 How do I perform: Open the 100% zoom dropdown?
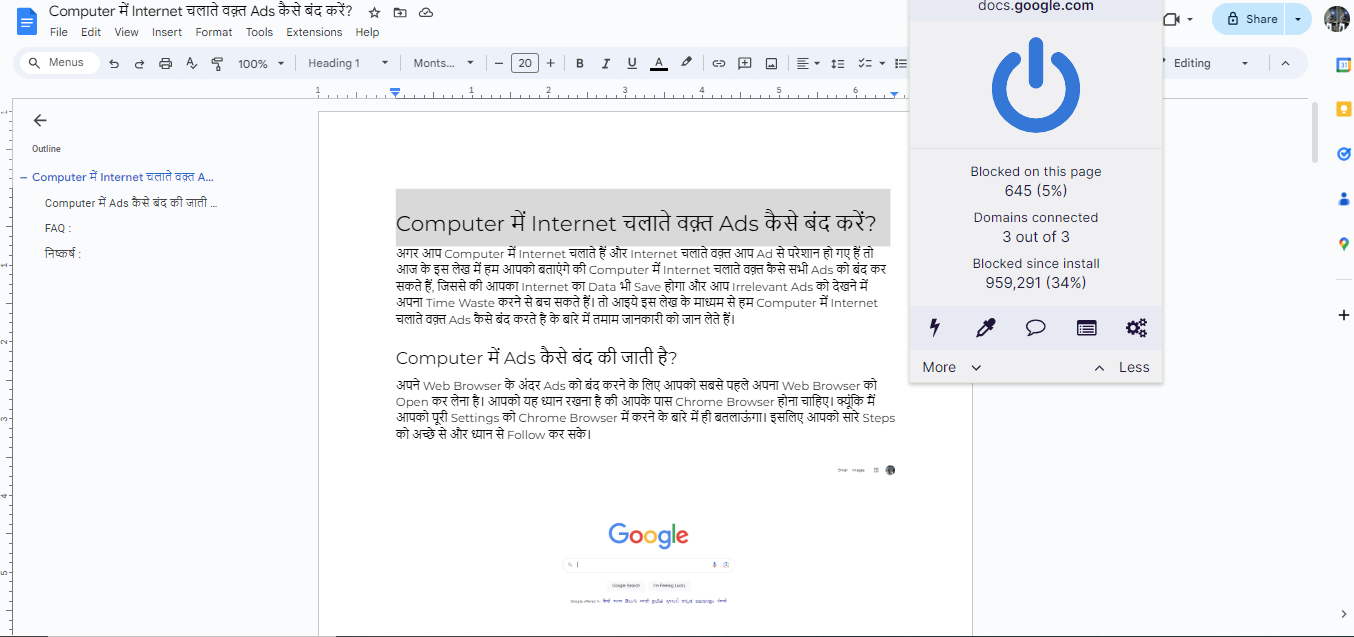tap(261, 63)
